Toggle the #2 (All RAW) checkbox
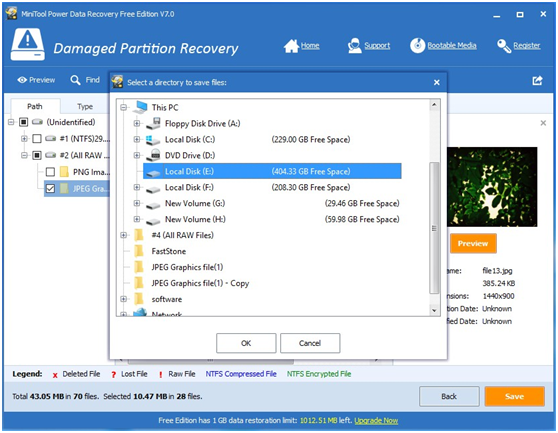Viewport: 558px width, 433px height. coord(37,155)
